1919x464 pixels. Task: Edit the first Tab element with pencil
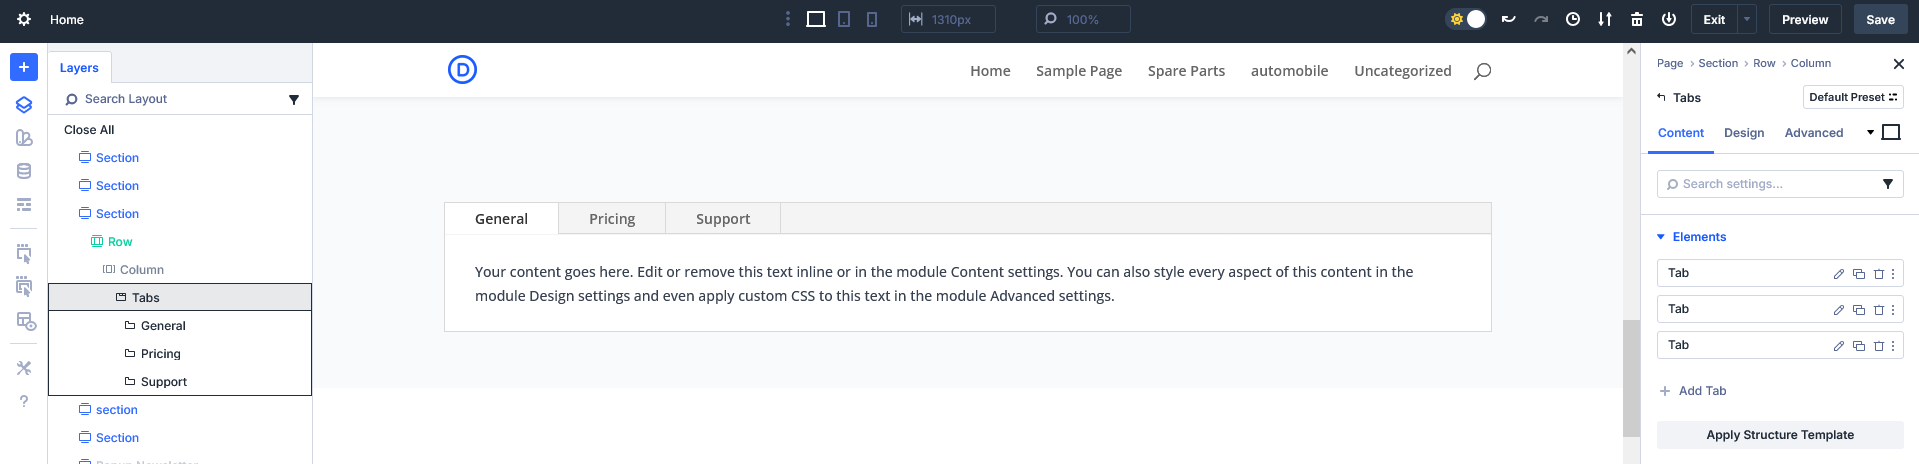pyautogui.click(x=1838, y=274)
